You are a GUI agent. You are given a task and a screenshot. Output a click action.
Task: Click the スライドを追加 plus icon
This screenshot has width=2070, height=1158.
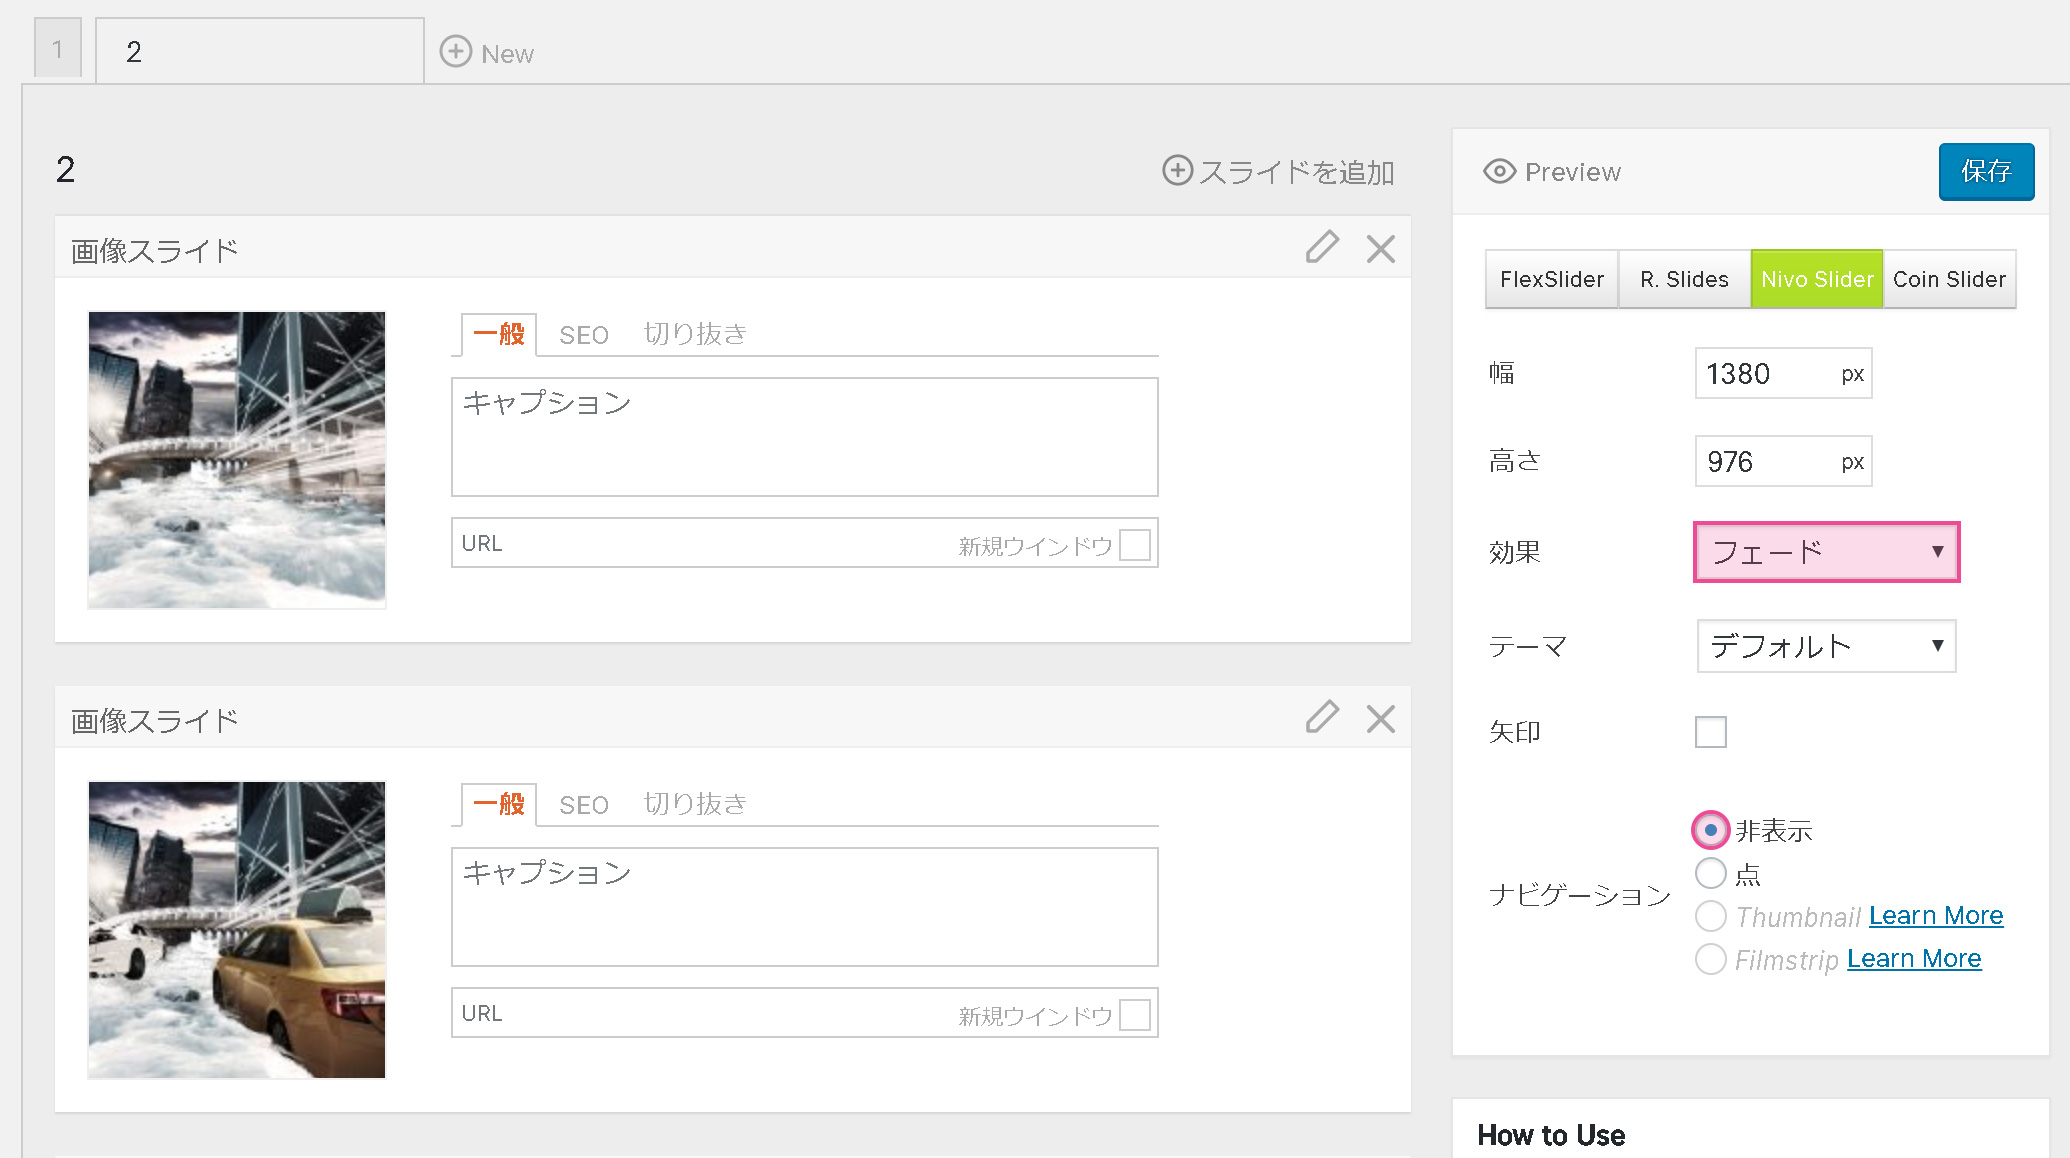tap(1177, 171)
